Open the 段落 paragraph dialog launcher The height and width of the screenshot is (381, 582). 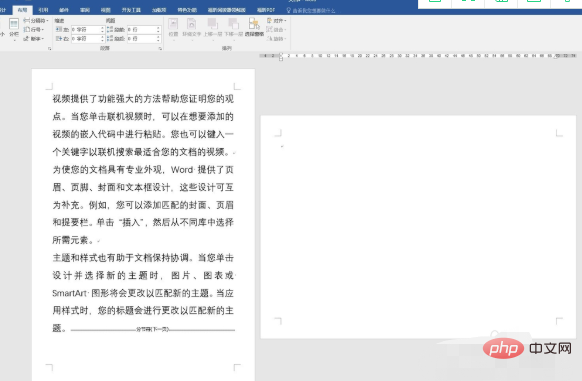point(160,48)
